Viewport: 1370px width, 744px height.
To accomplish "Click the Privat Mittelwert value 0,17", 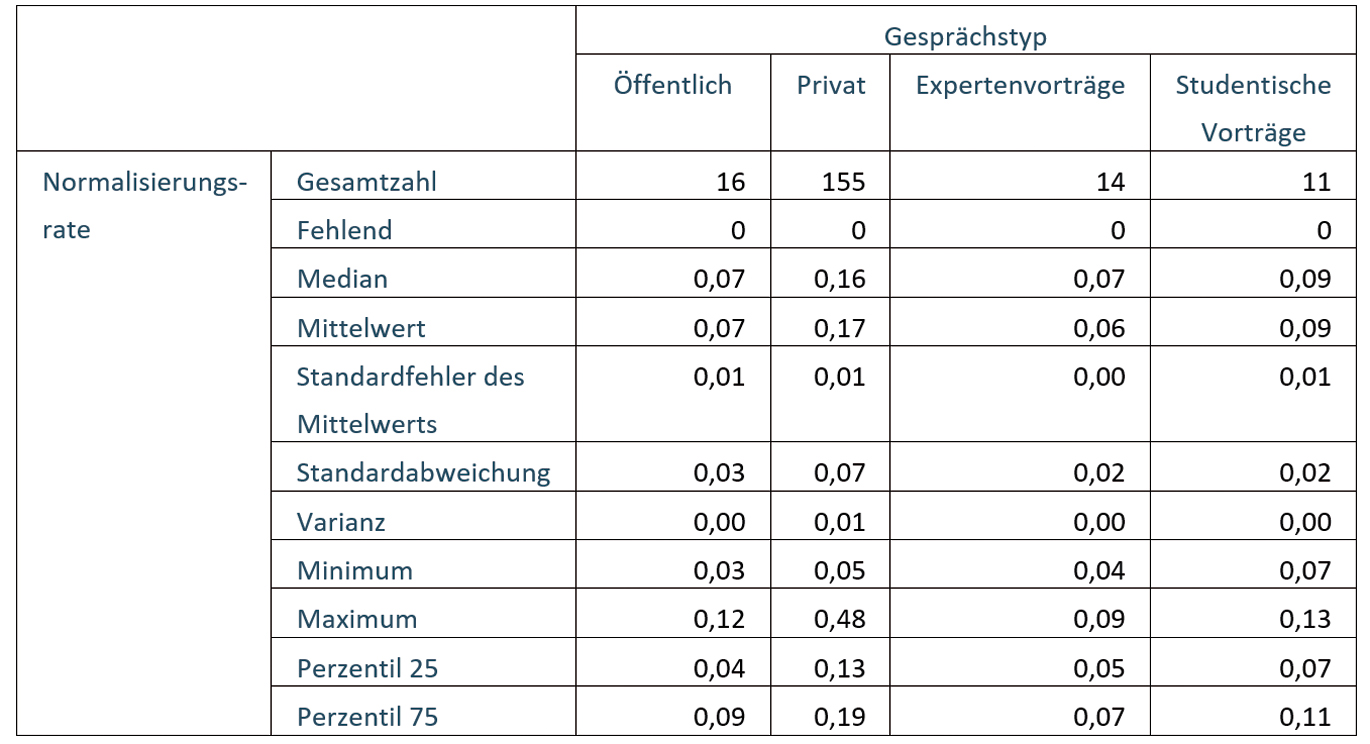I will pos(840,328).
